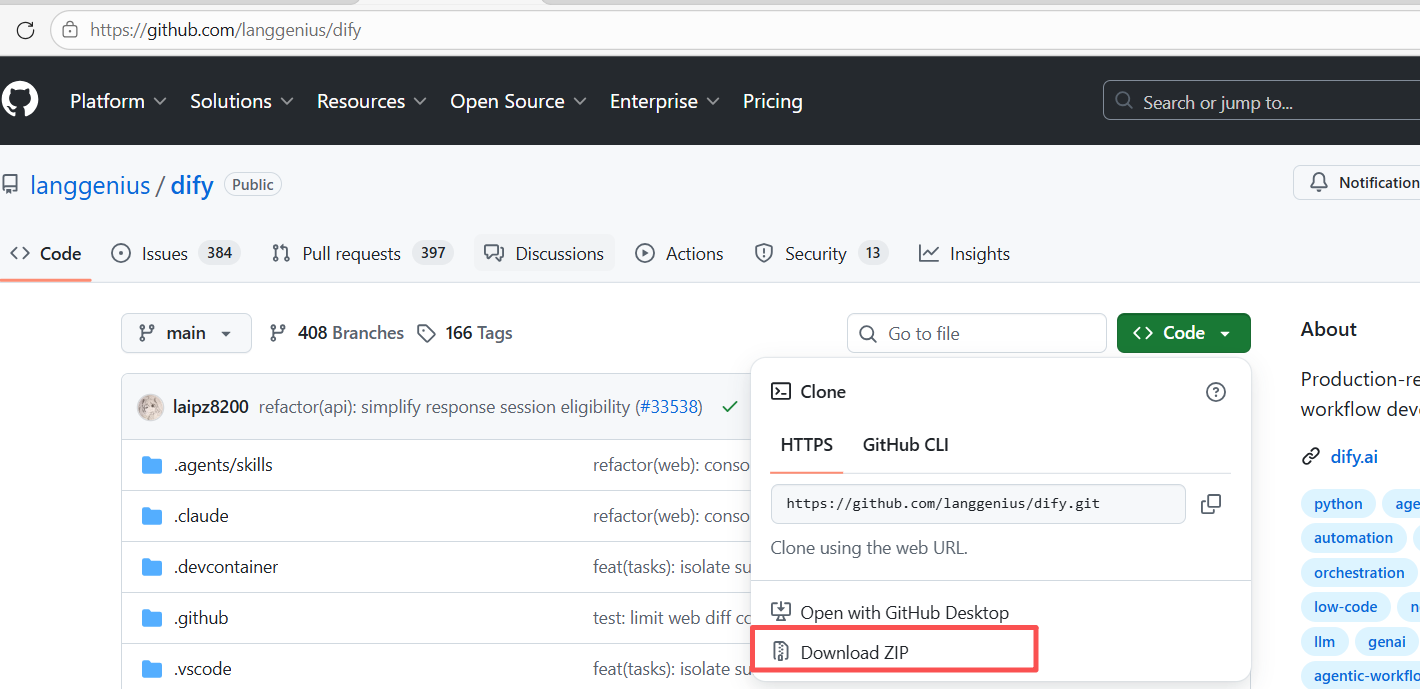Click the .claude folder icon

click(152, 516)
